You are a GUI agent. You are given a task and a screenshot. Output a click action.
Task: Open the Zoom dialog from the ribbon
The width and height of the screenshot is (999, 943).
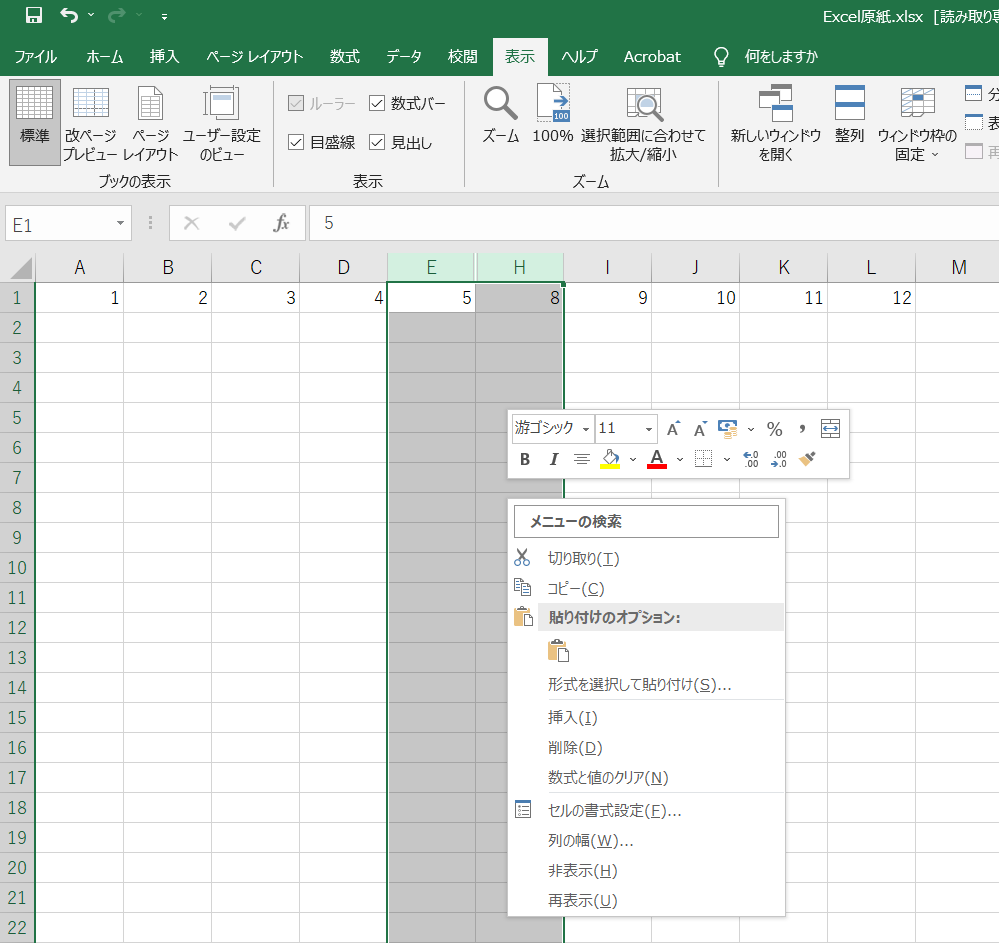point(501,115)
